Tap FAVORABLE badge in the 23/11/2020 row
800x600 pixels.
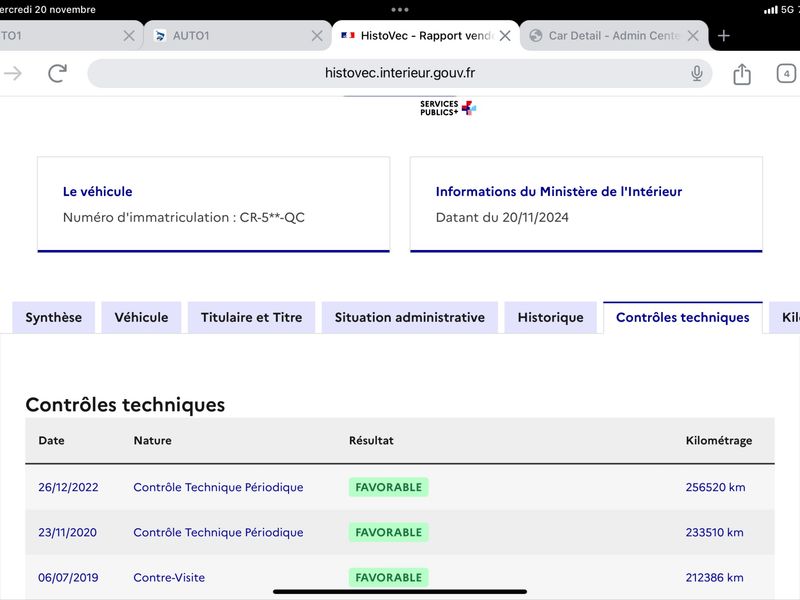pyautogui.click(x=389, y=532)
